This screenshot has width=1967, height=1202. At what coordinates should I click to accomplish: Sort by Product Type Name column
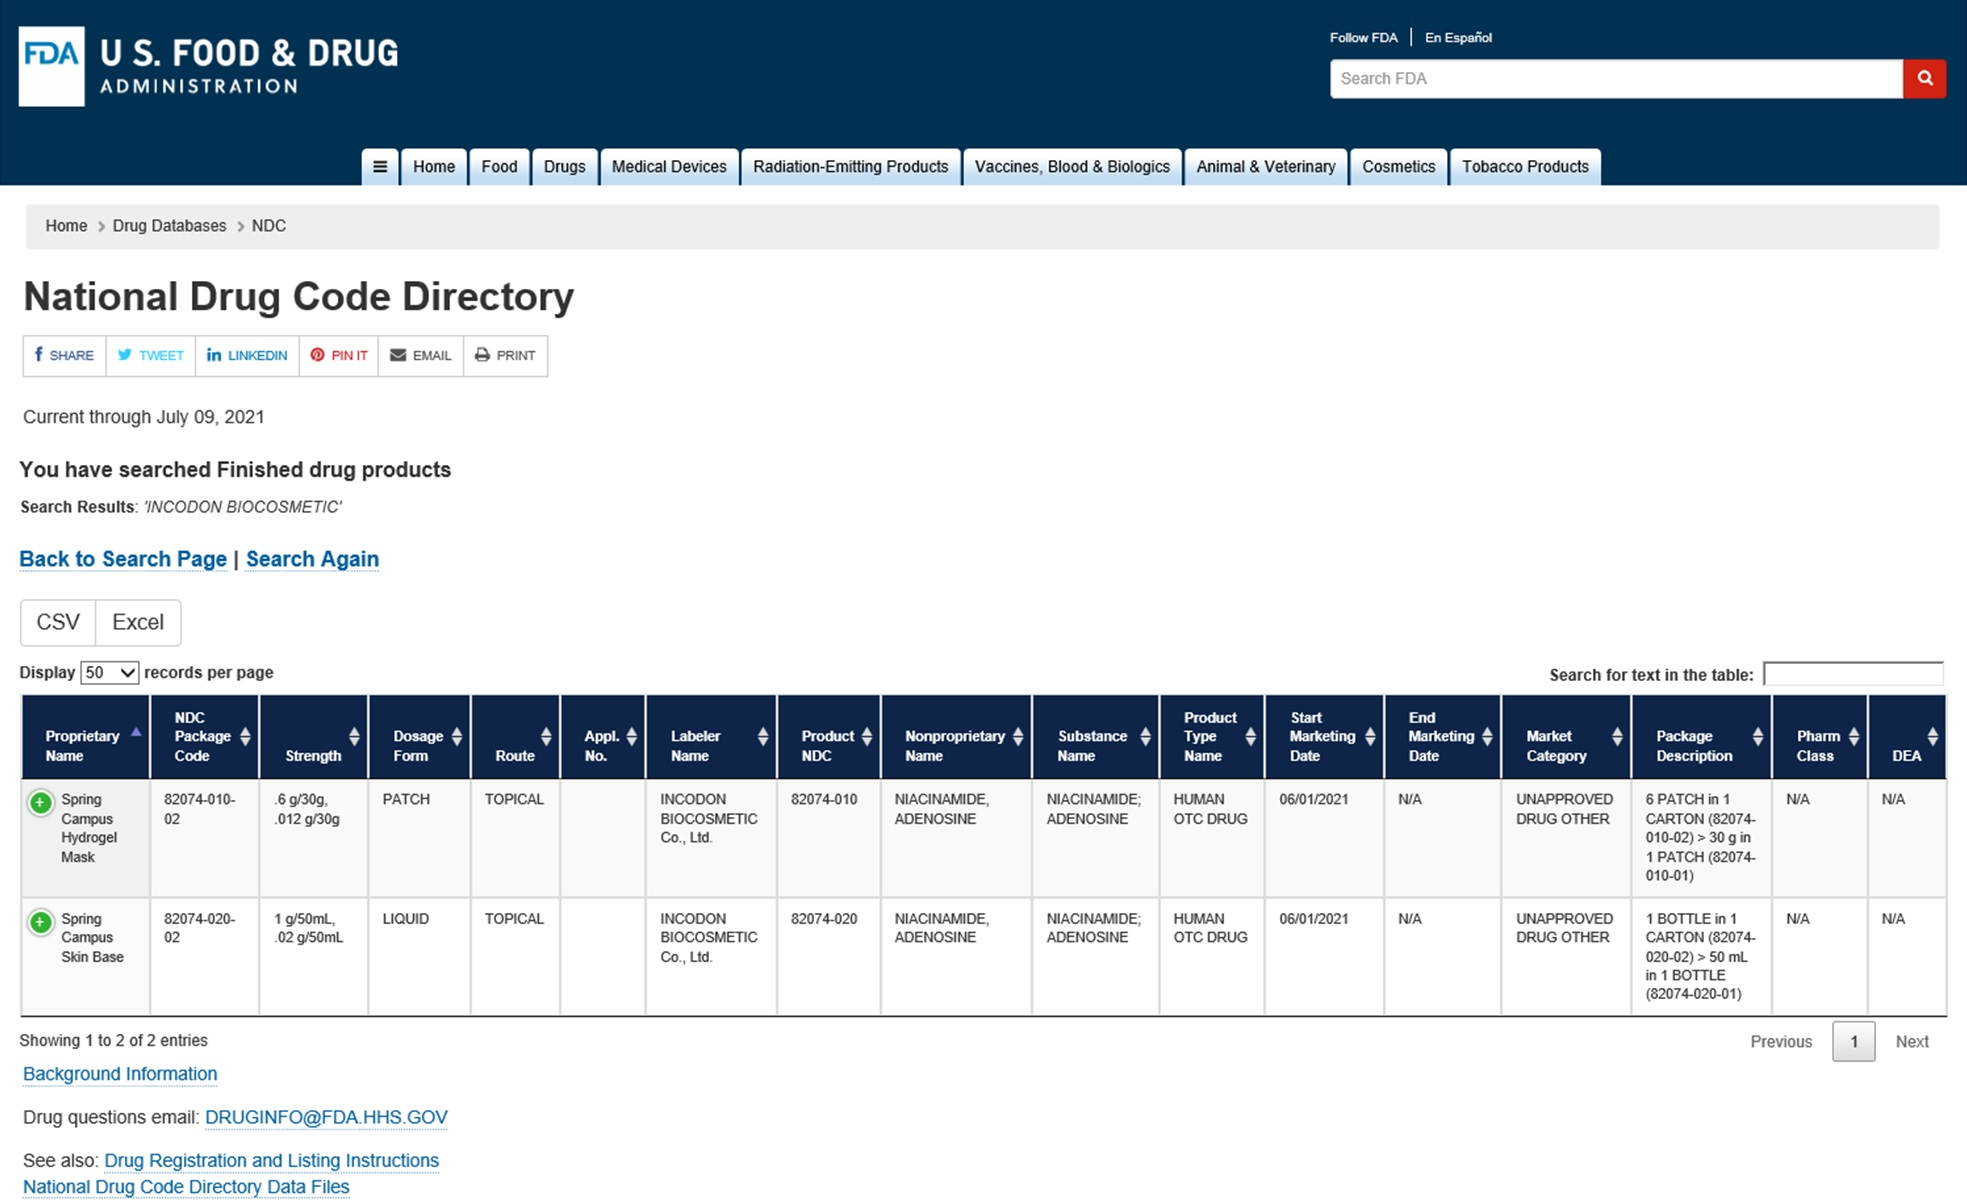(x=1212, y=737)
